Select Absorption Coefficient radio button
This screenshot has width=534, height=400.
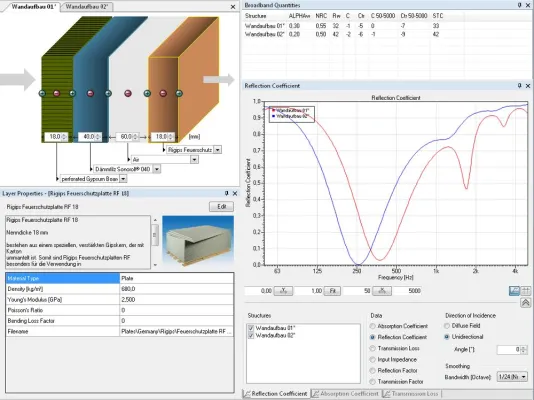(x=373, y=326)
